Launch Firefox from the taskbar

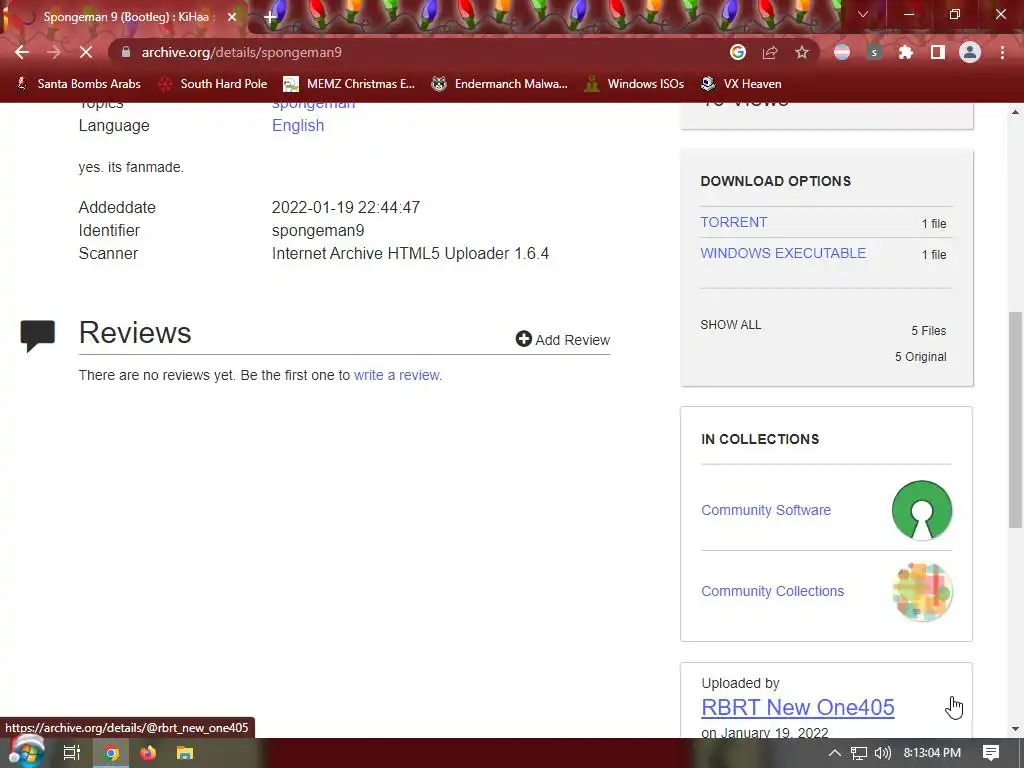(148, 753)
